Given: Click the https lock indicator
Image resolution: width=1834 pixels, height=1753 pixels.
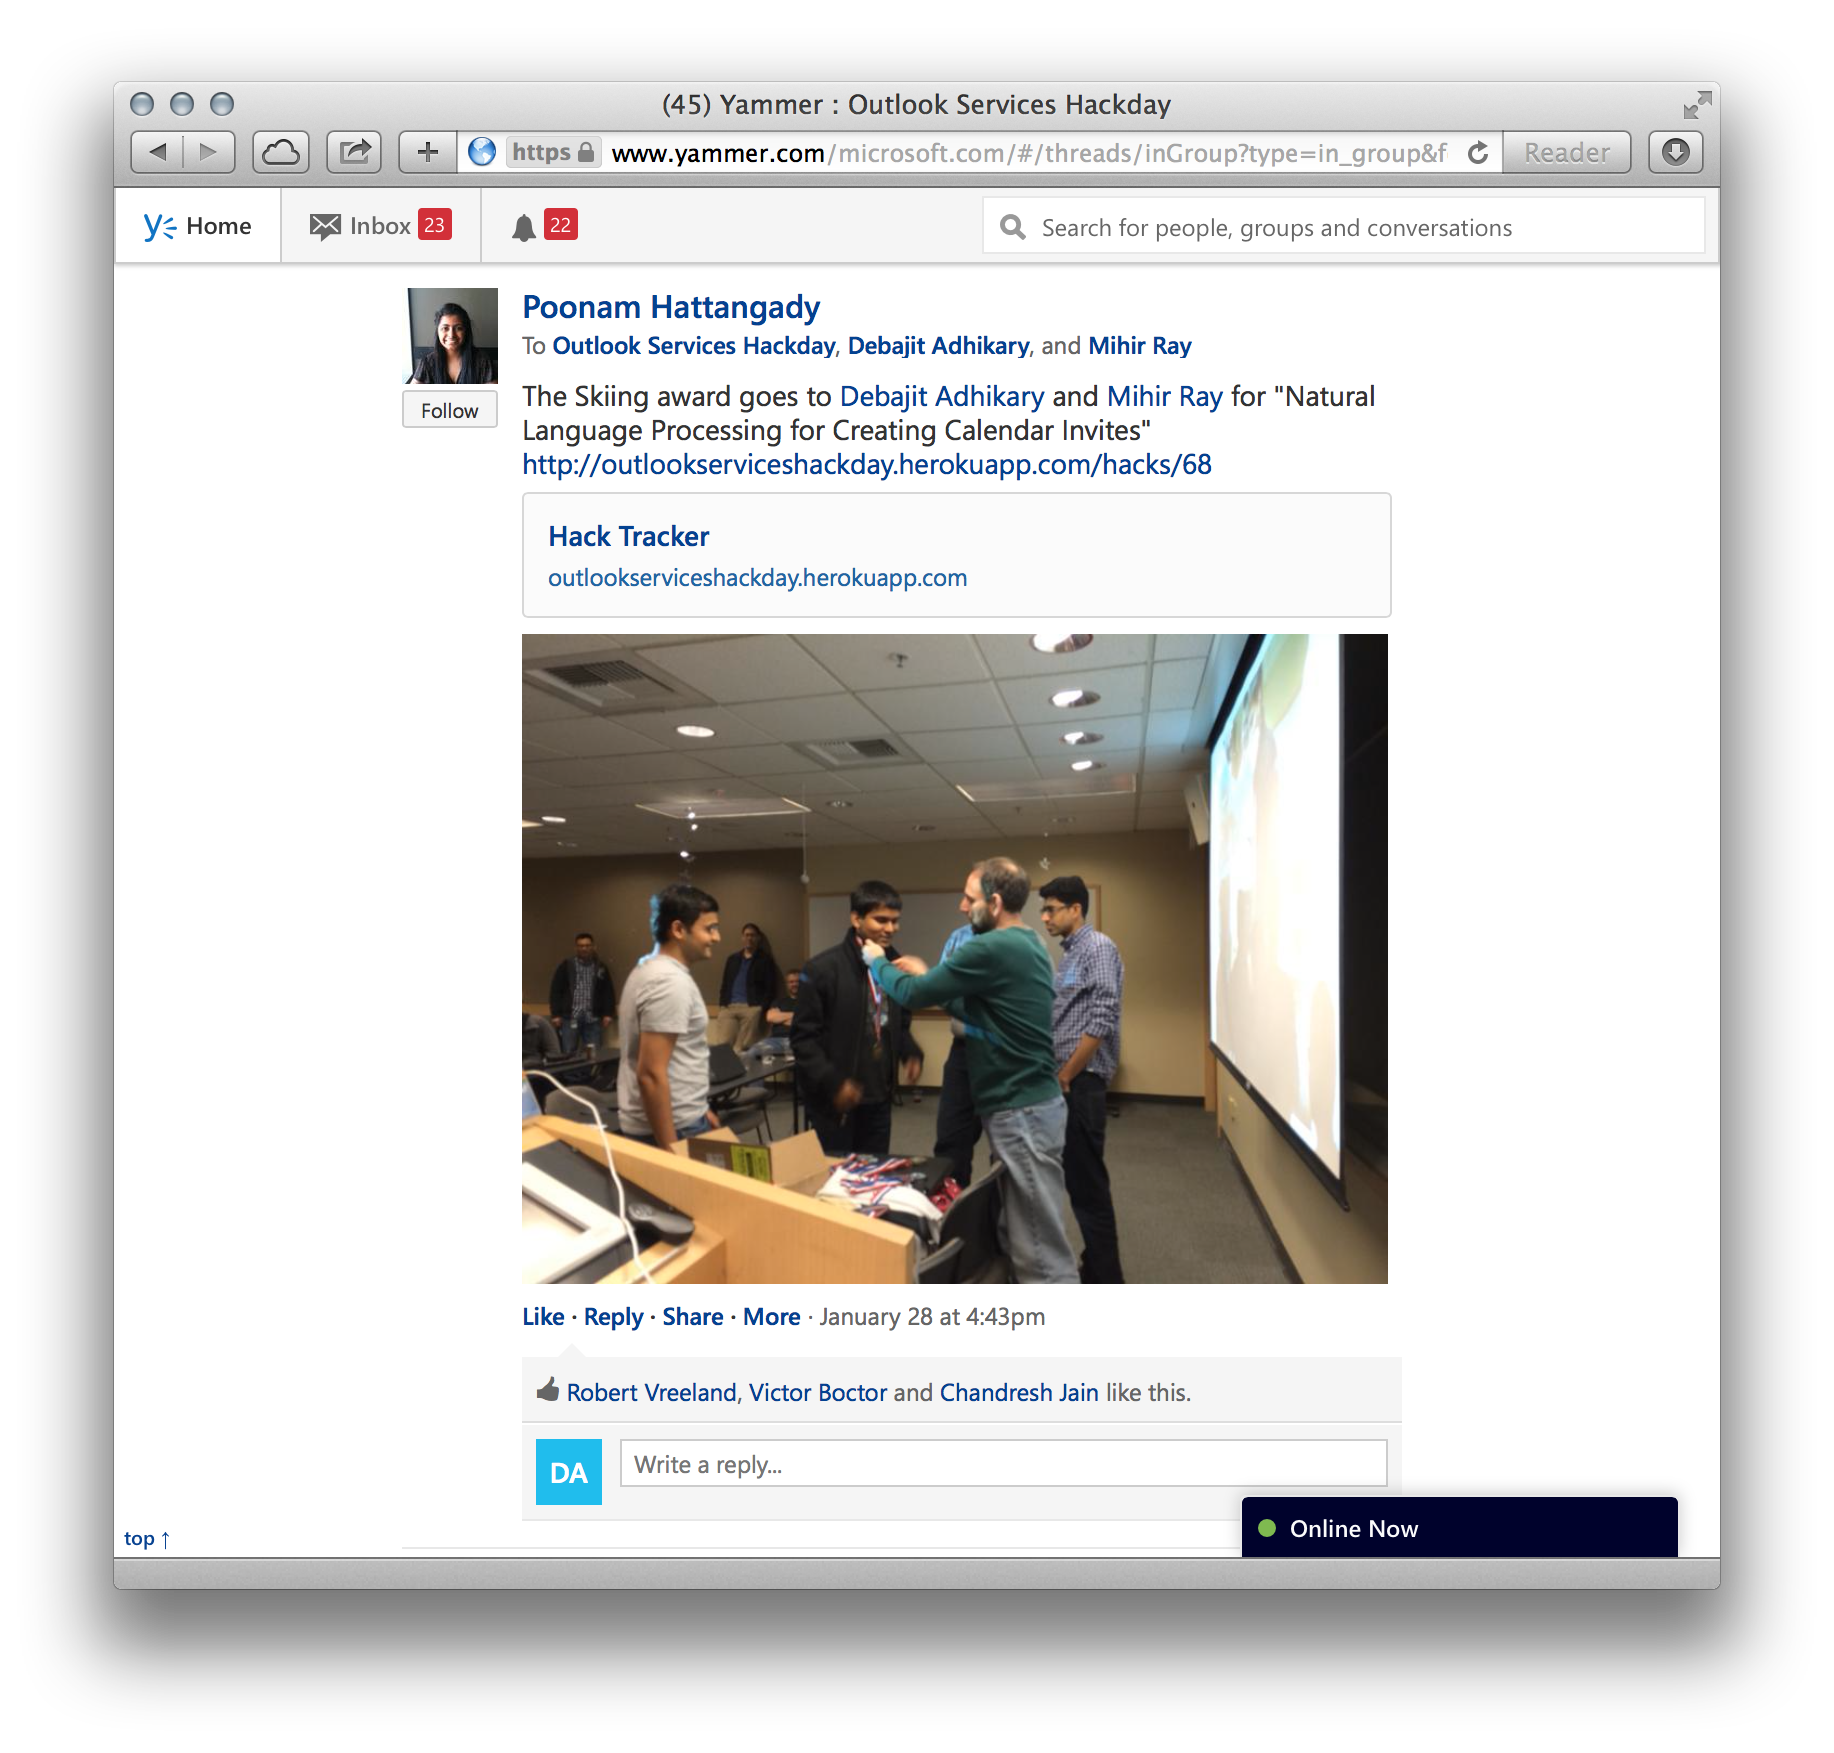Looking at the screenshot, I should click(x=553, y=152).
